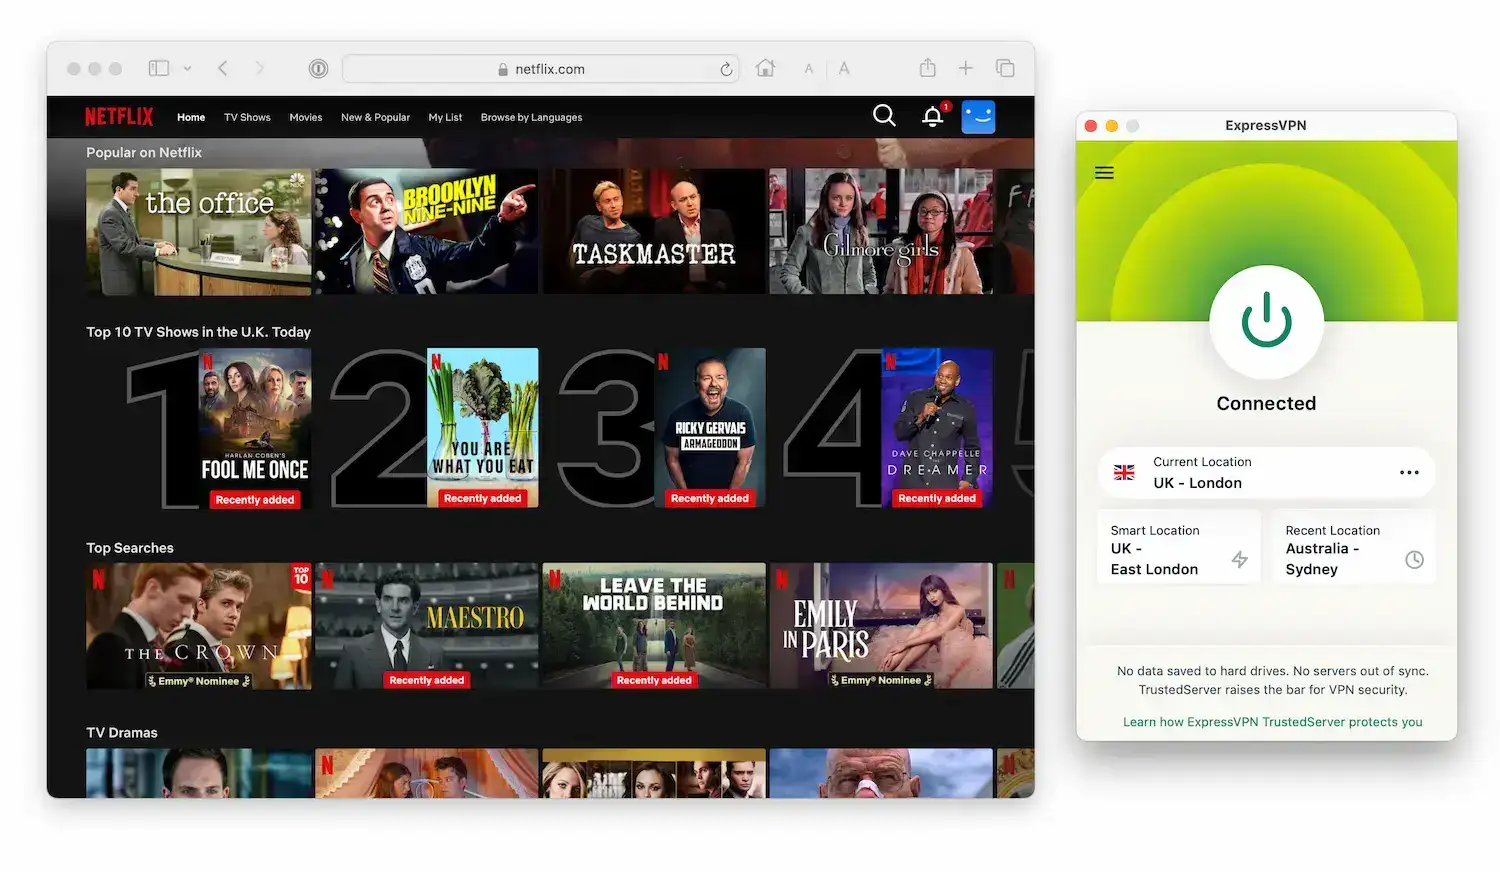1500x872 pixels.
Task: Open the Safari share icon
Action: click(928, 67)
